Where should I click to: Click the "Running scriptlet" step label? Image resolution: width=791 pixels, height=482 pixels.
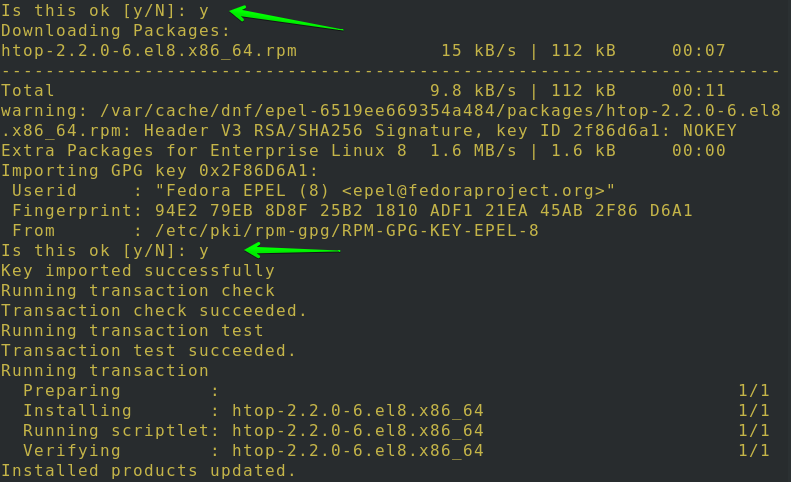pyautogui.click(x=116, y=430)
